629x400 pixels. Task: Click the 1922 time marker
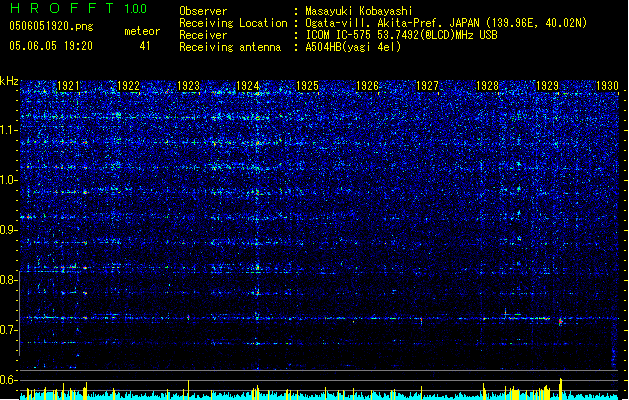tap(128, 86)
